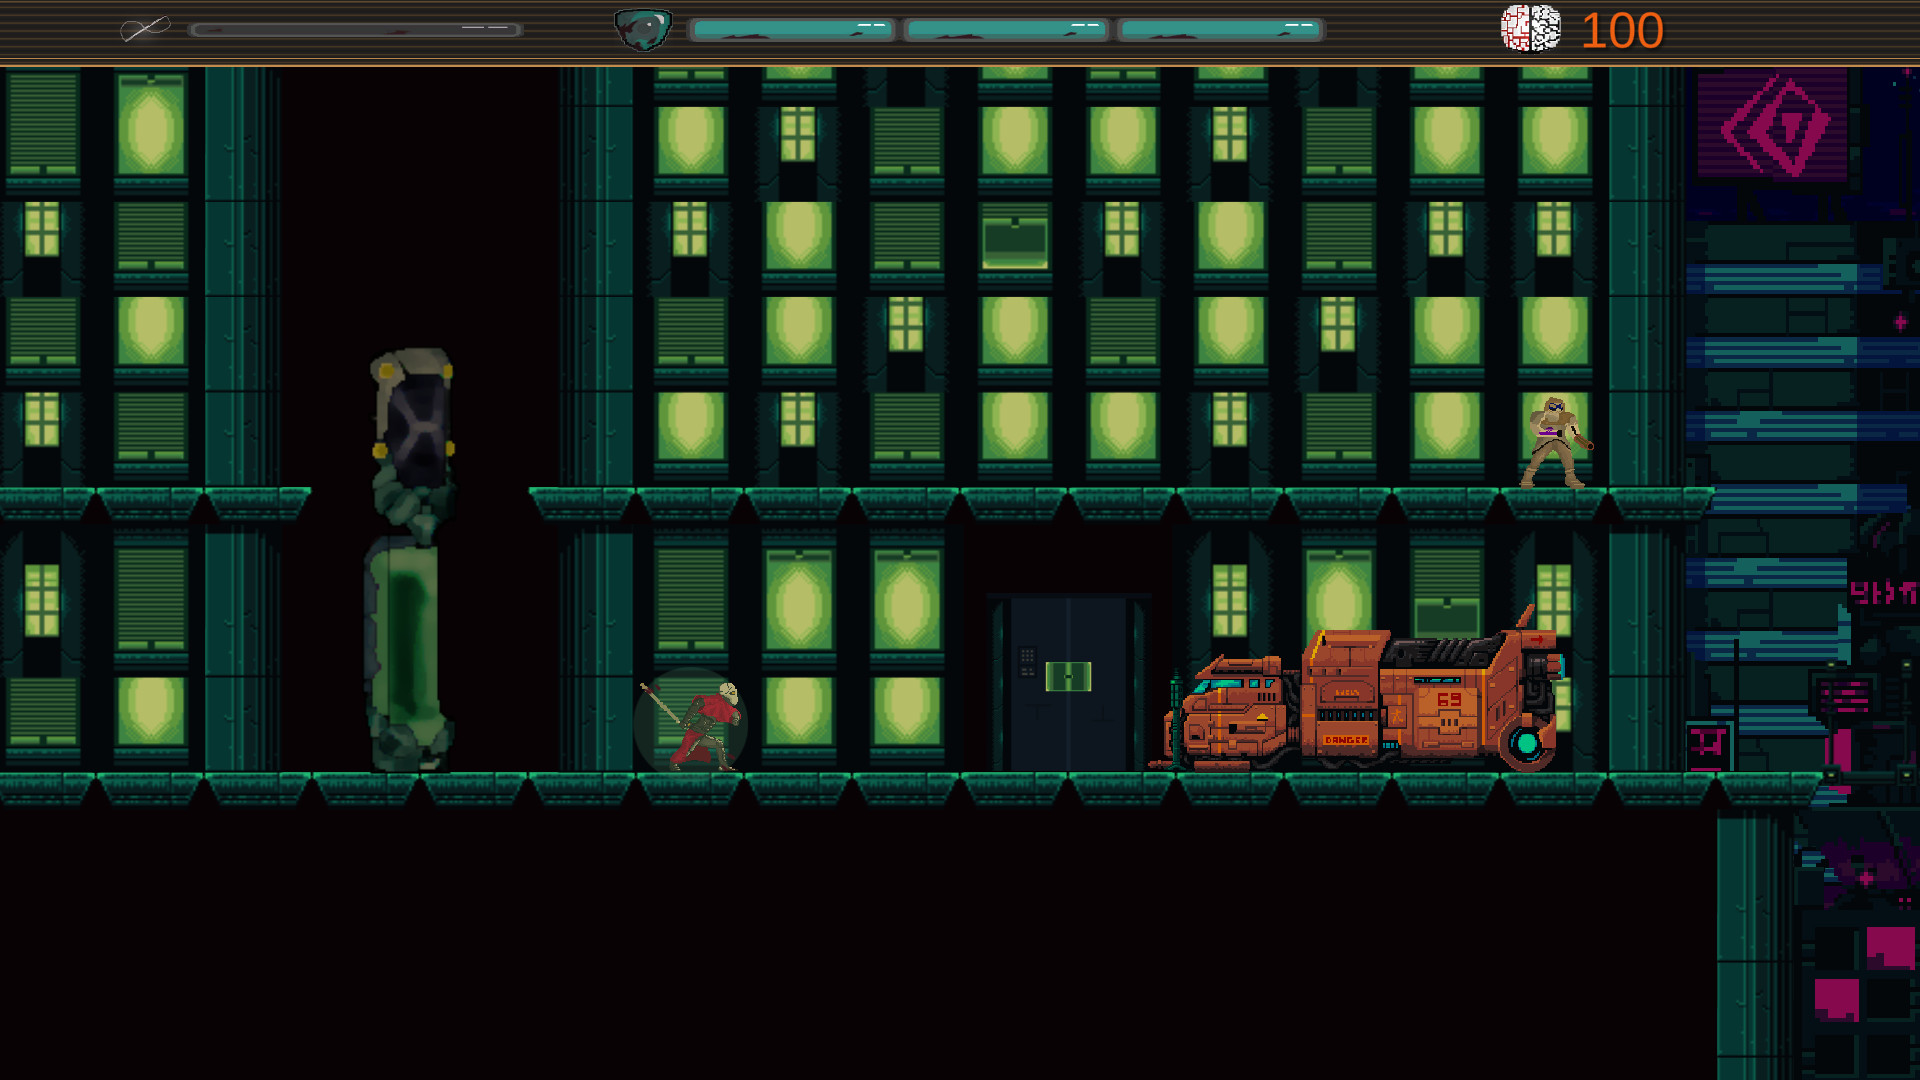
Task: Click the first teal health bar segment
Action: coord(791,30)
